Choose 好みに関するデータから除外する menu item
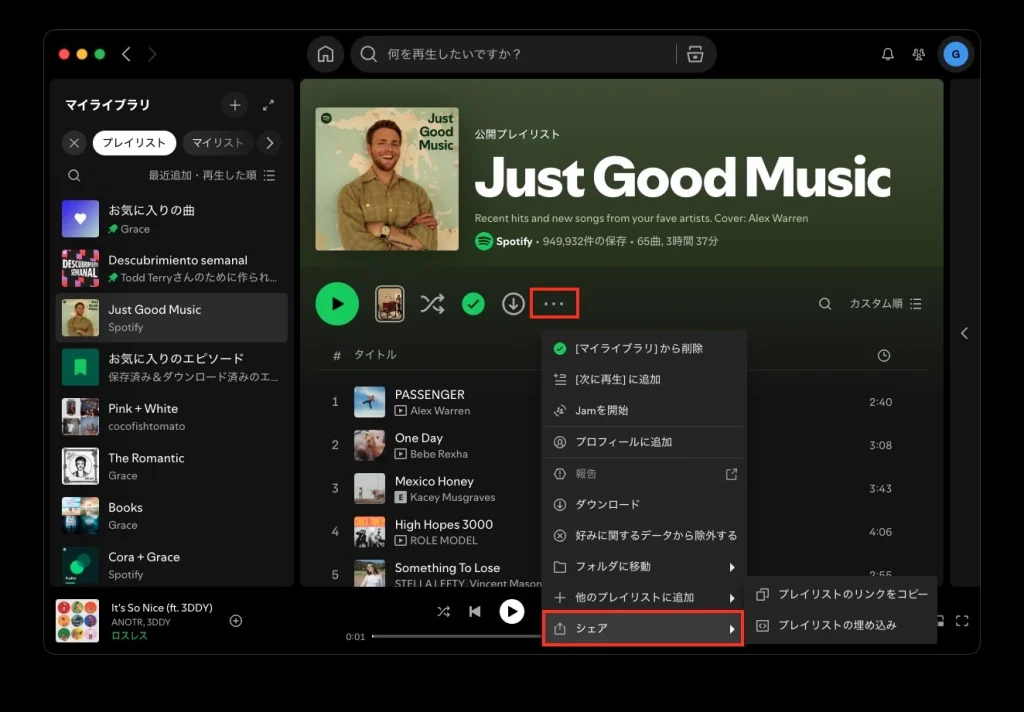The image size is (1024, 712). coord(644,536)
